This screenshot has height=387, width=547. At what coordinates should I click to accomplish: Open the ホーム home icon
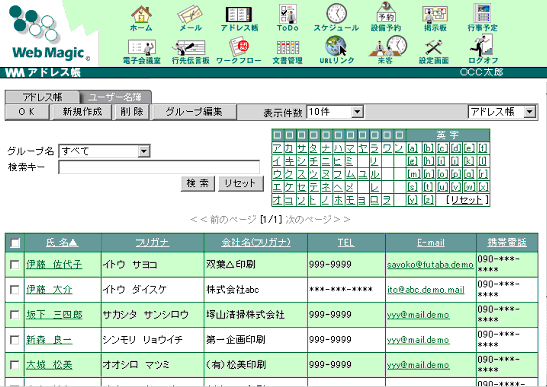click(141, 18)
